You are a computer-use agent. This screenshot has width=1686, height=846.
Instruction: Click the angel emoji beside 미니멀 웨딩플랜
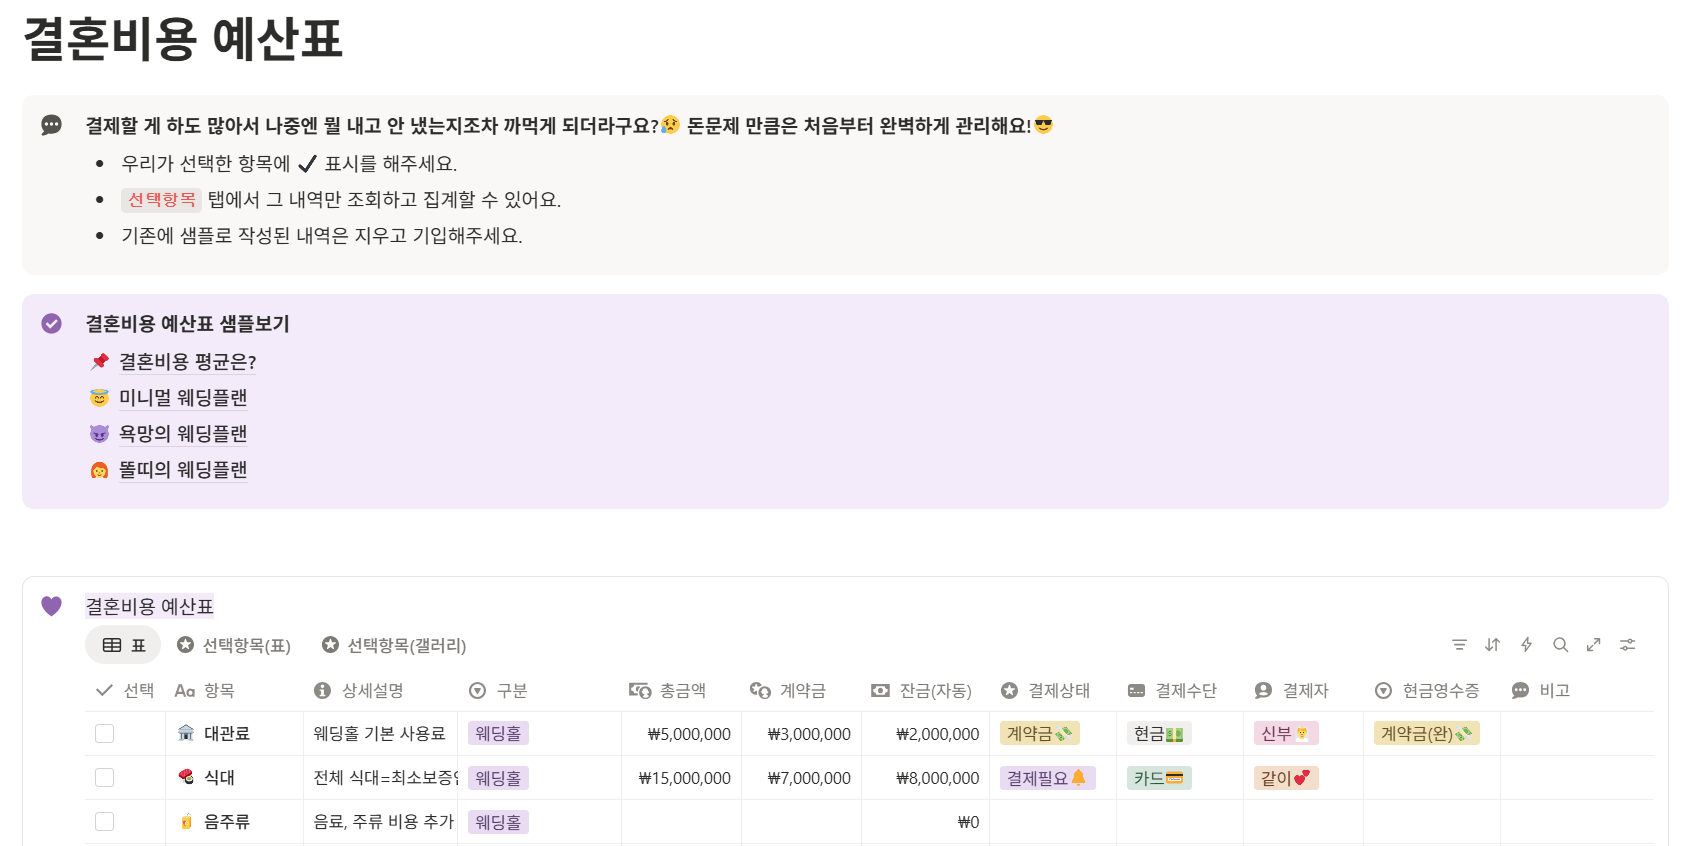tap(99, 397)
